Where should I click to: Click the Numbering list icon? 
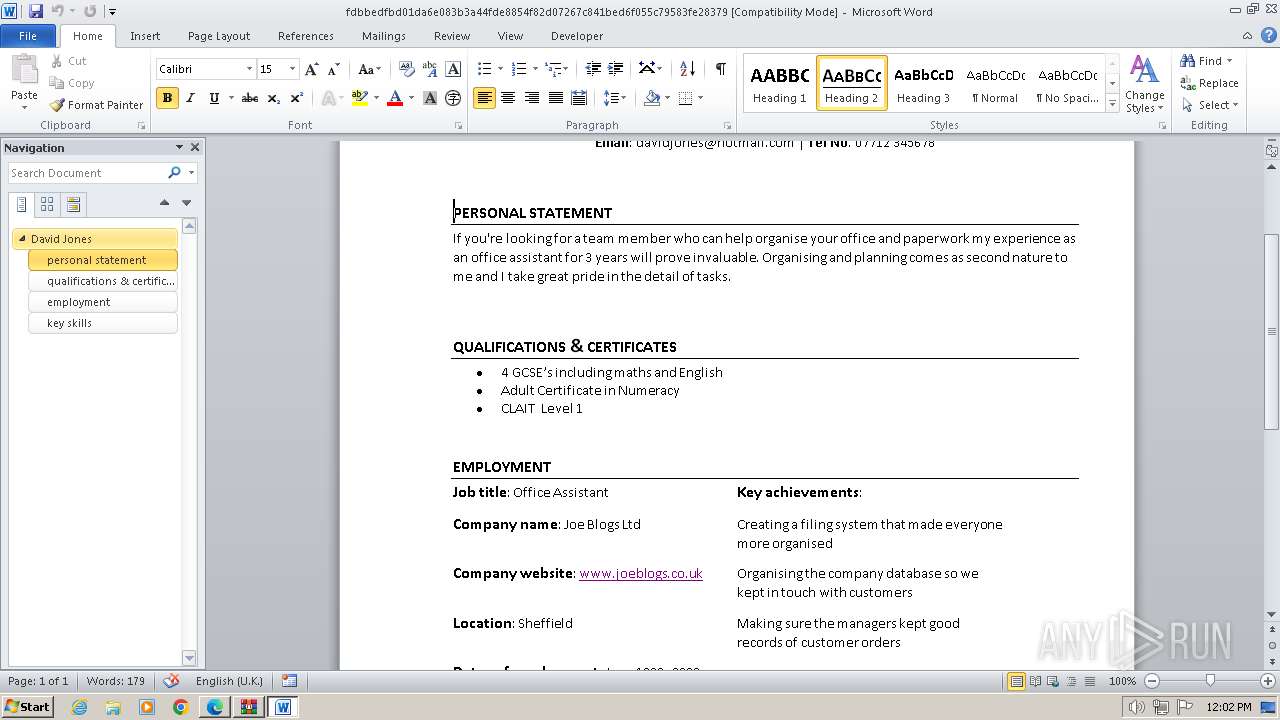point(518,69)
